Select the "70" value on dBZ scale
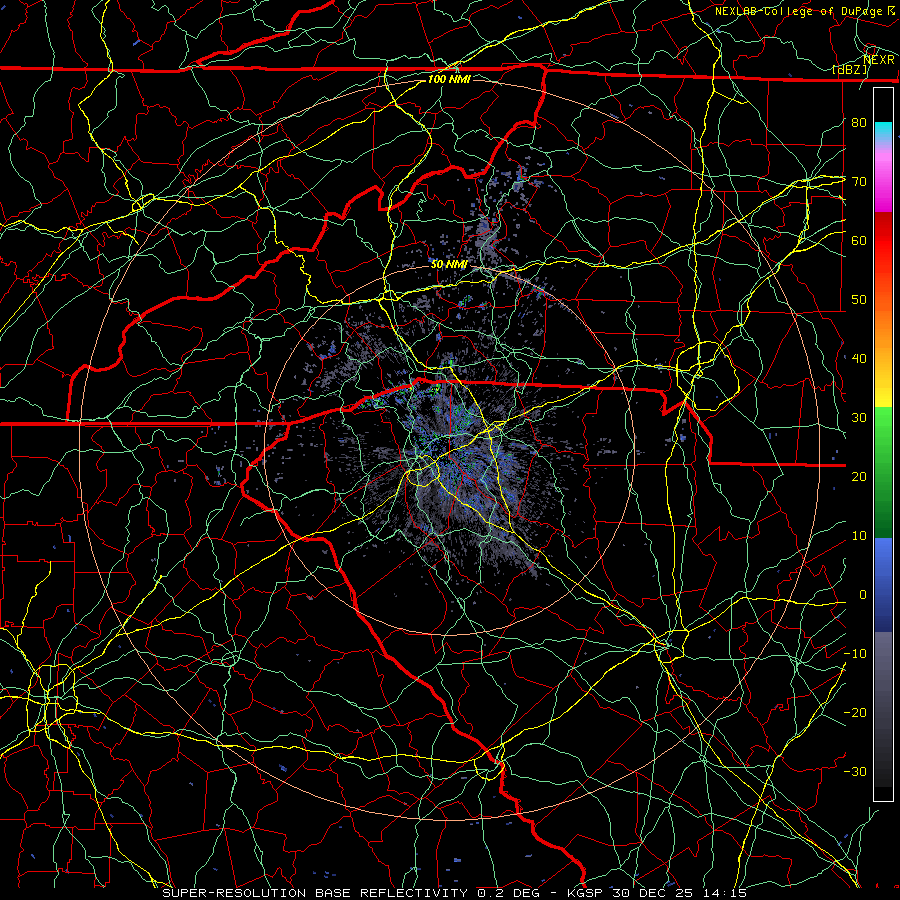900x900 pixels. (859, 181)
